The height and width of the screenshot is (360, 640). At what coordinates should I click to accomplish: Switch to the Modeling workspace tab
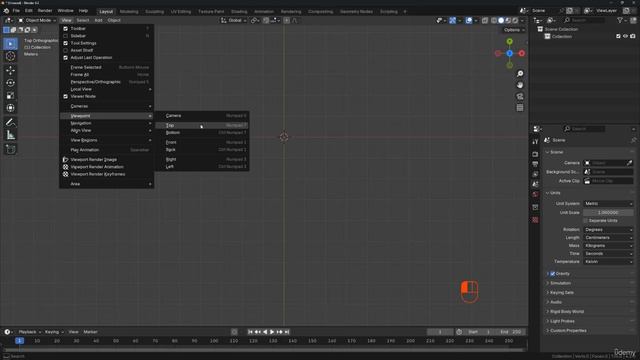(129, 11)
